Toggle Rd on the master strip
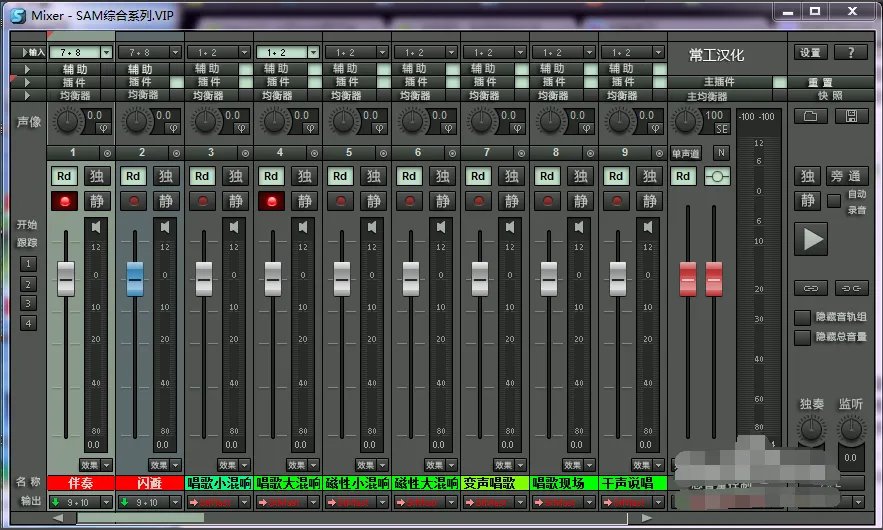Image resolution: width=883 pixels, height=530 pixels. (683, 176)
